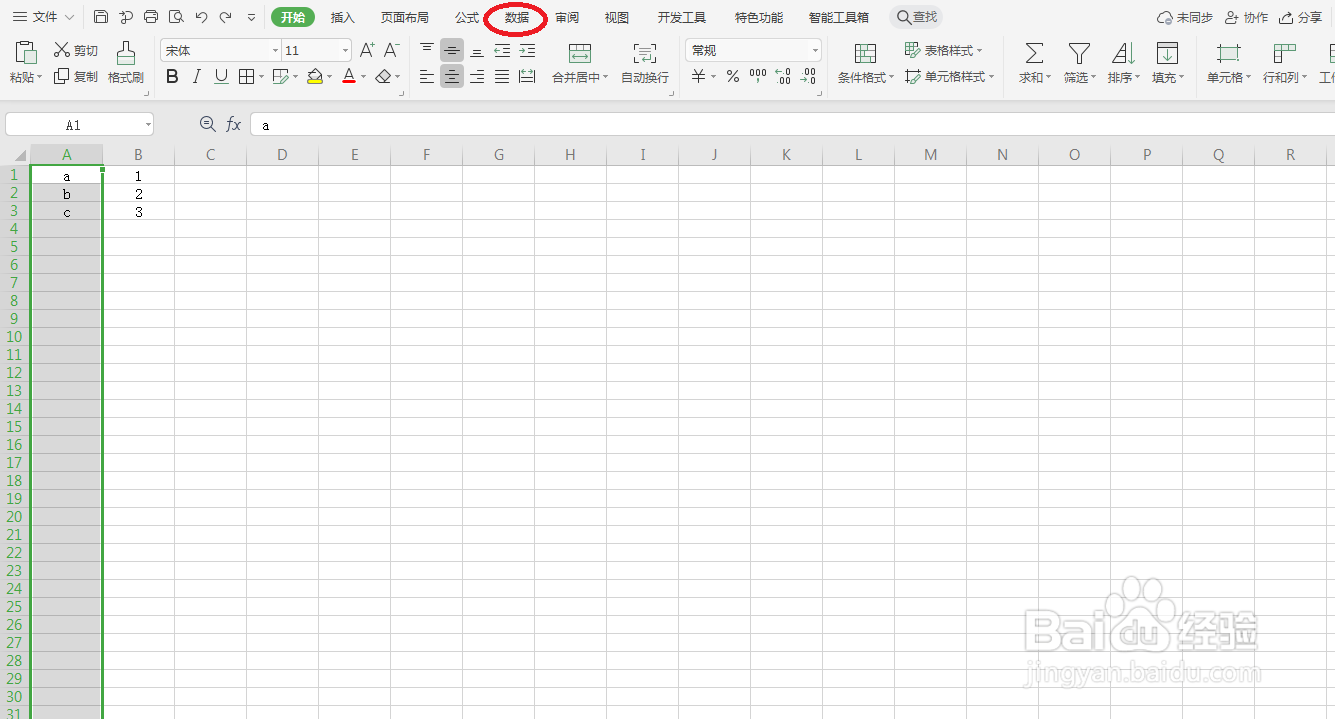Viewport: 1335px width, 719px height.
Task: Click the Name Box showing A1
Action: [x=79, y=125]
